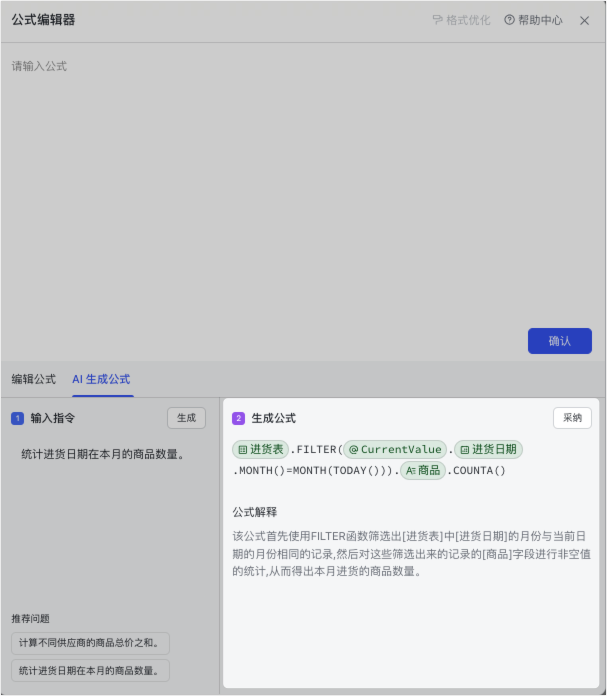The image size is (607, 696).
Task: Click the blue step 1 badge icon
Action: 18,418
